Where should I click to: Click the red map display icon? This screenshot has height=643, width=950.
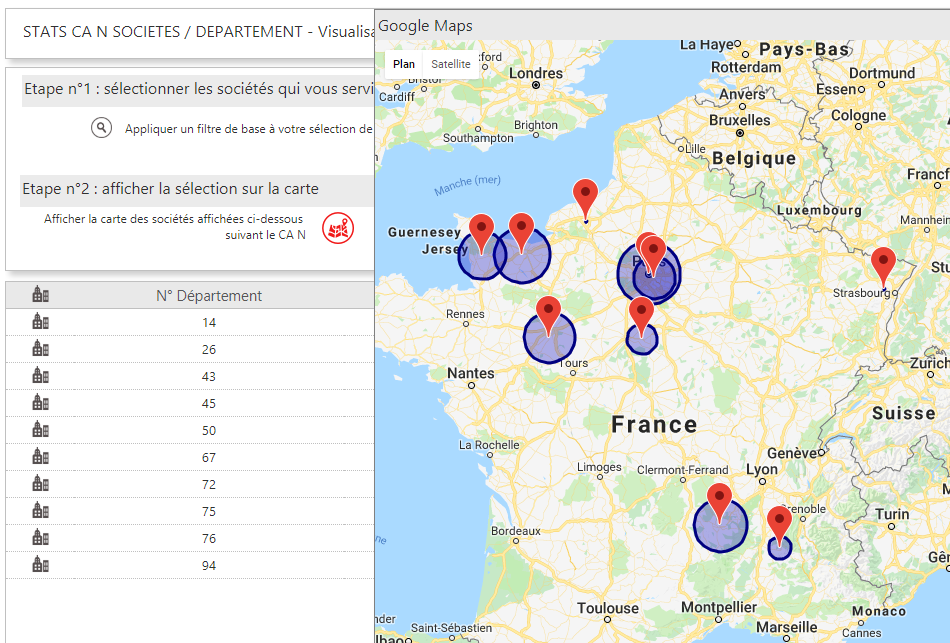(337, 228)
